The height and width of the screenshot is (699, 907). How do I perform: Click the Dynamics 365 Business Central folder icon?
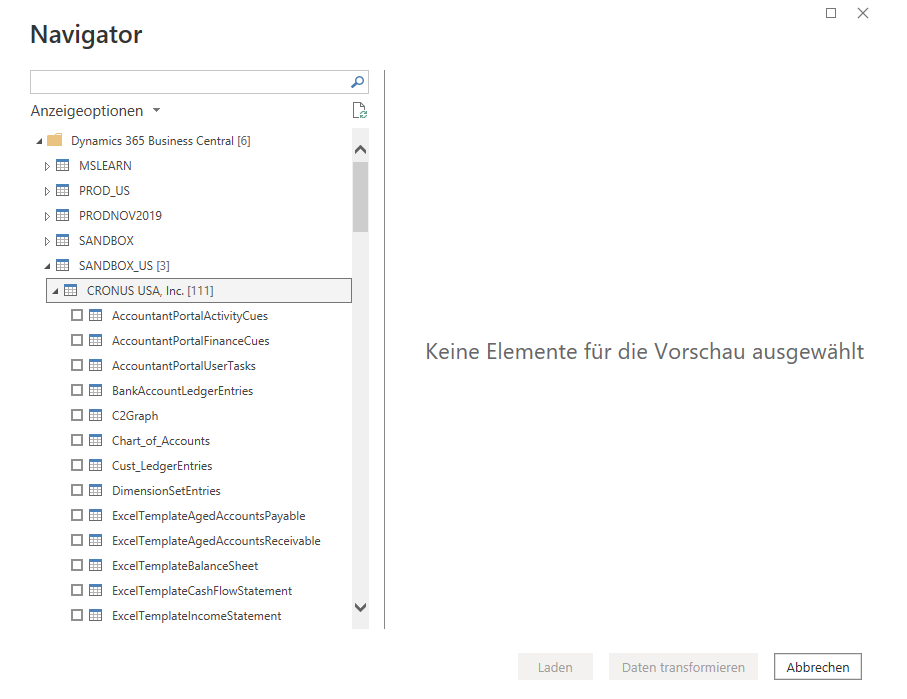55,140
